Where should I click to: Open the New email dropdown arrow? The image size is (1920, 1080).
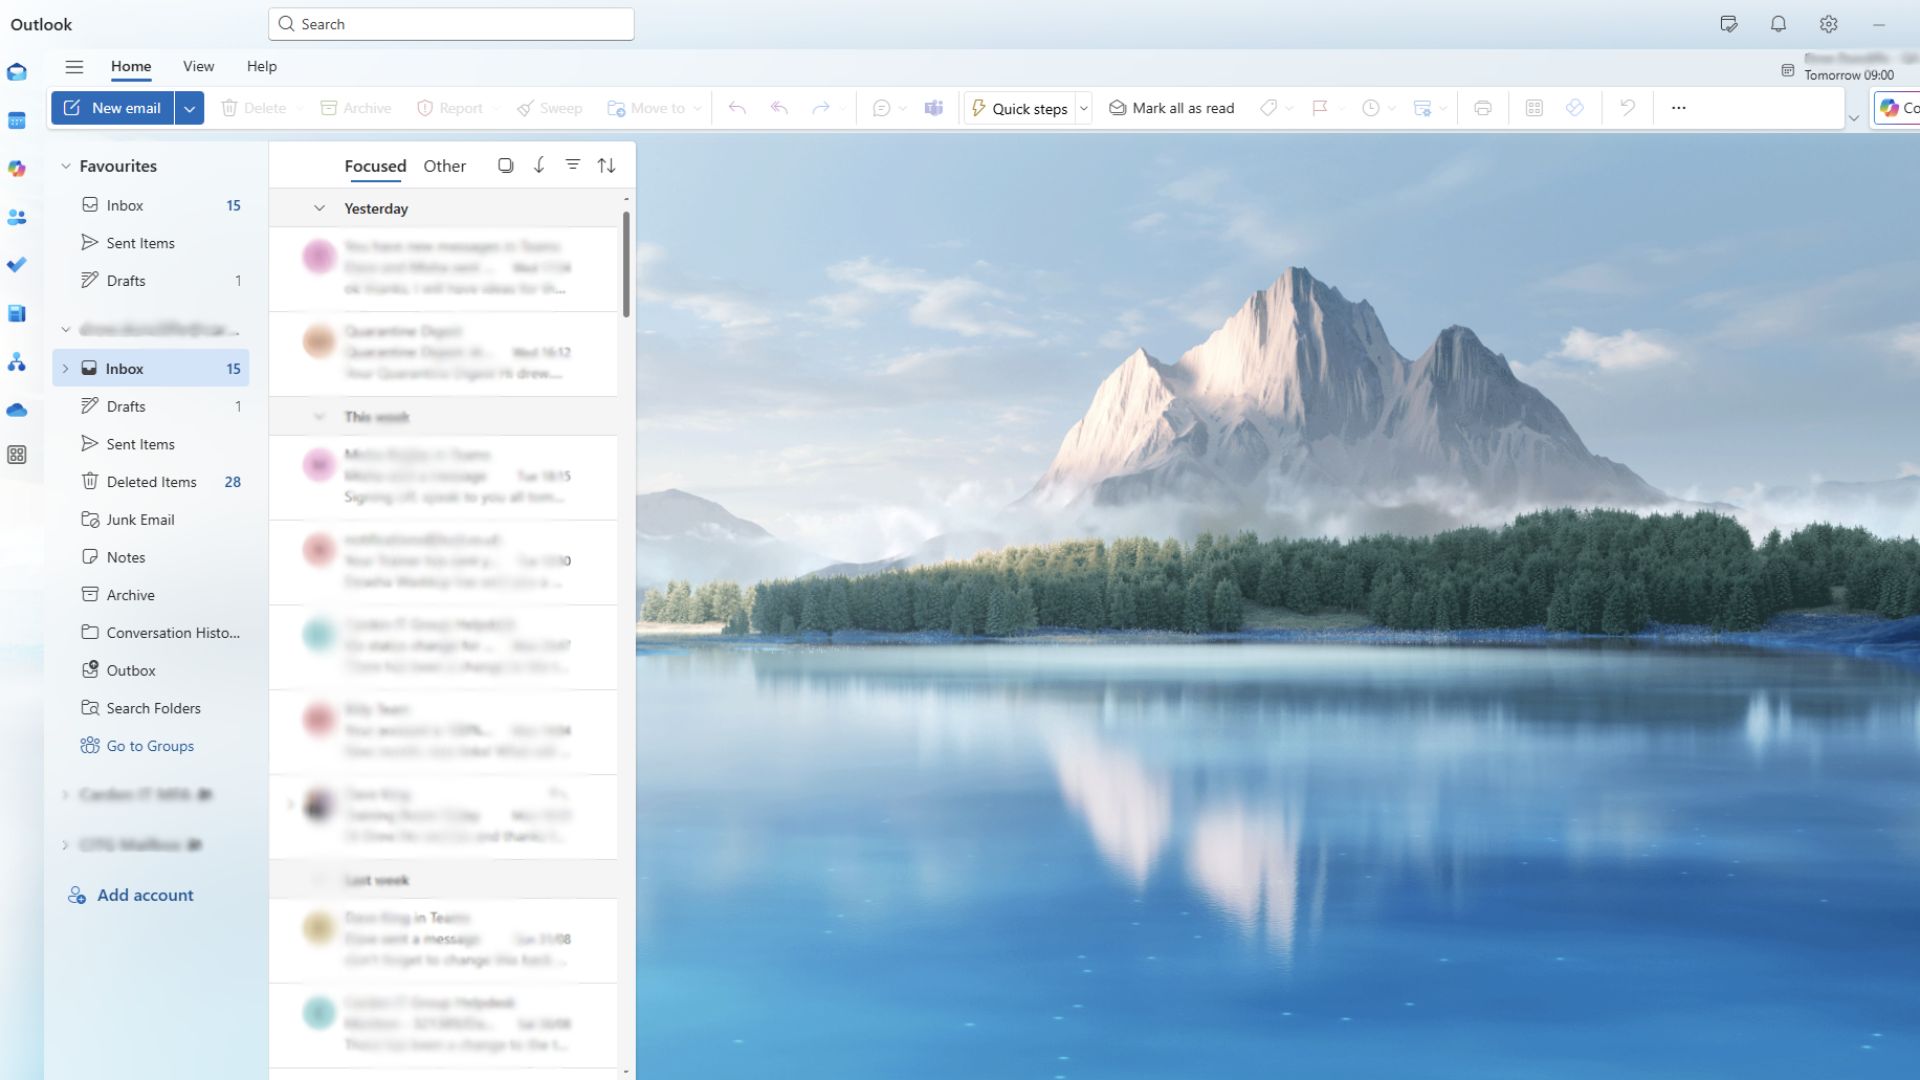(x=189, y=108)
